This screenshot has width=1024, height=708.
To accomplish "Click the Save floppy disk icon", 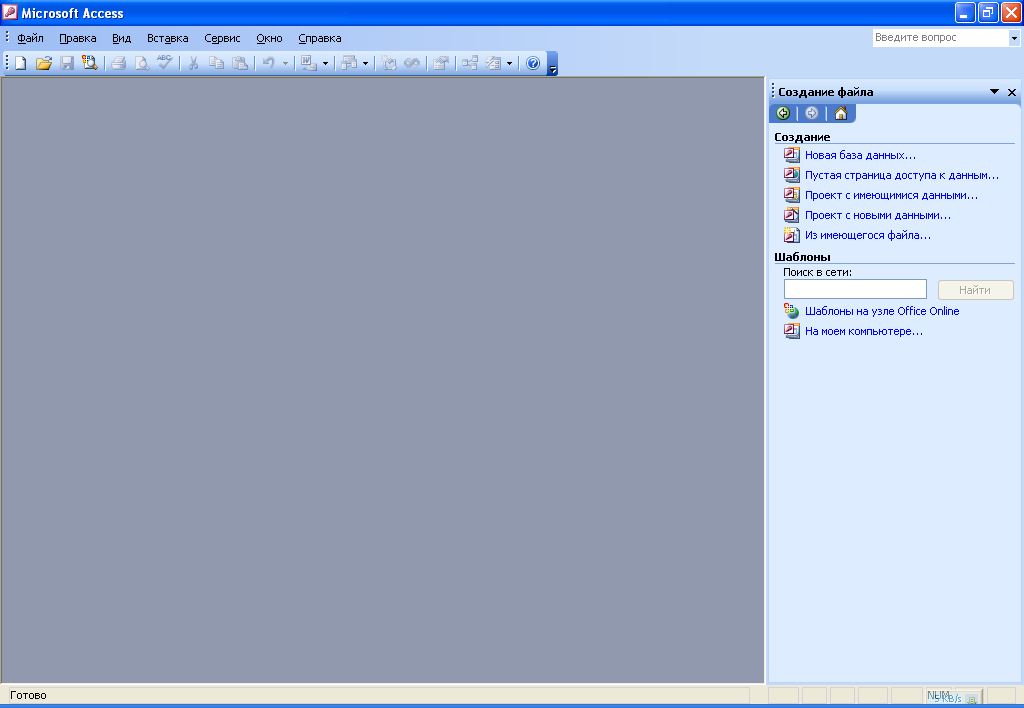I will pos(67,63).
